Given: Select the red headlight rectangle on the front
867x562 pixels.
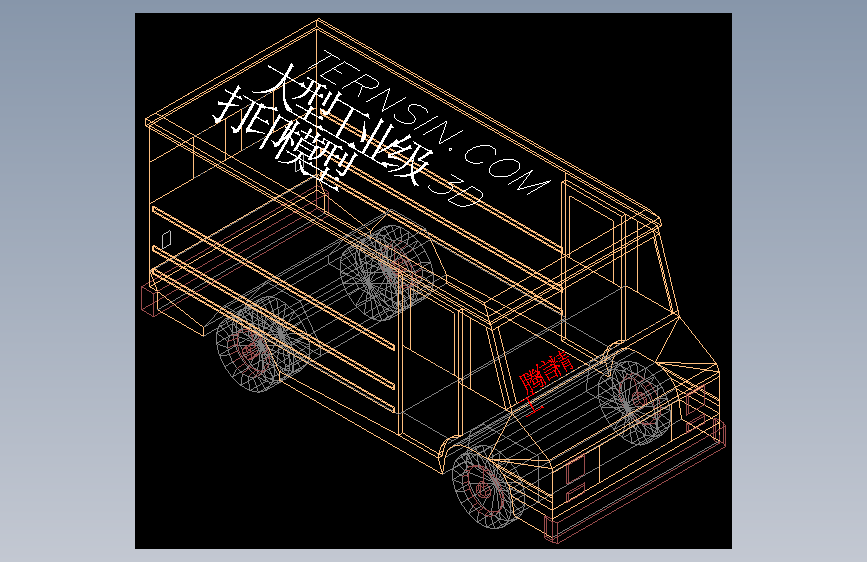Looking at the screenshot, I should (x=576, y=469).
